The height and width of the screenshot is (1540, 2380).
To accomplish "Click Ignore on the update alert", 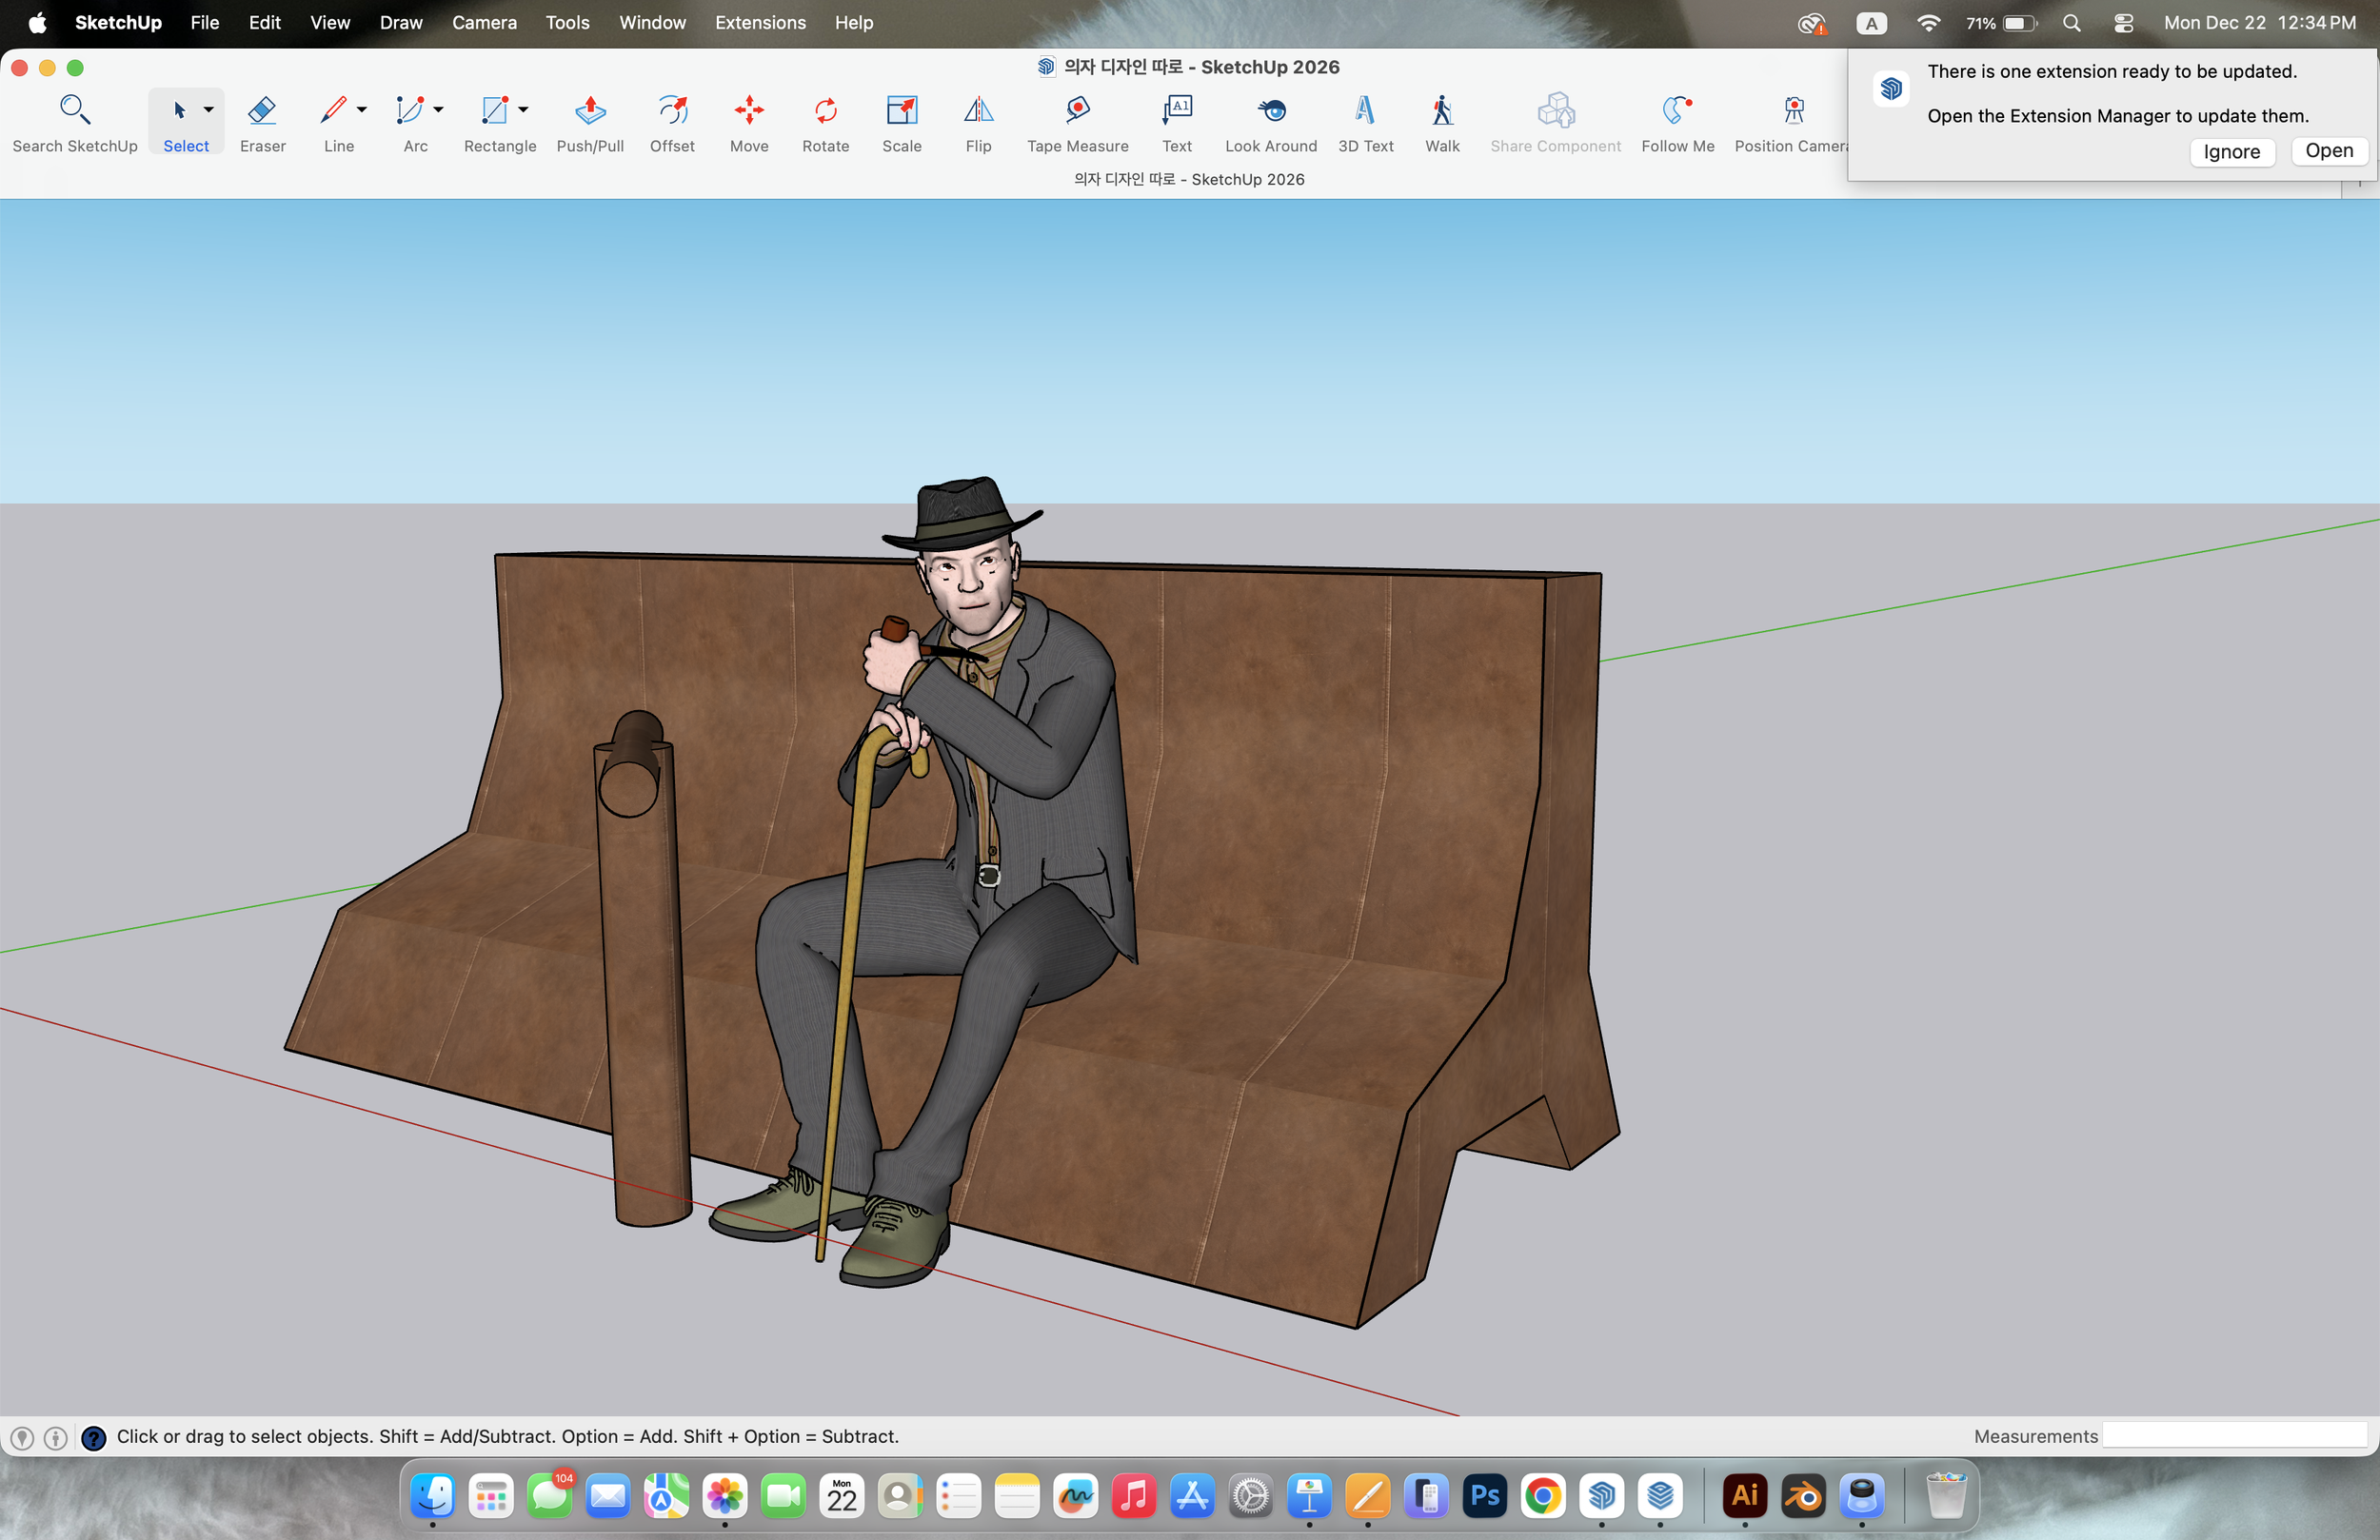I will pyautogui.click(x=2232, y=151).
